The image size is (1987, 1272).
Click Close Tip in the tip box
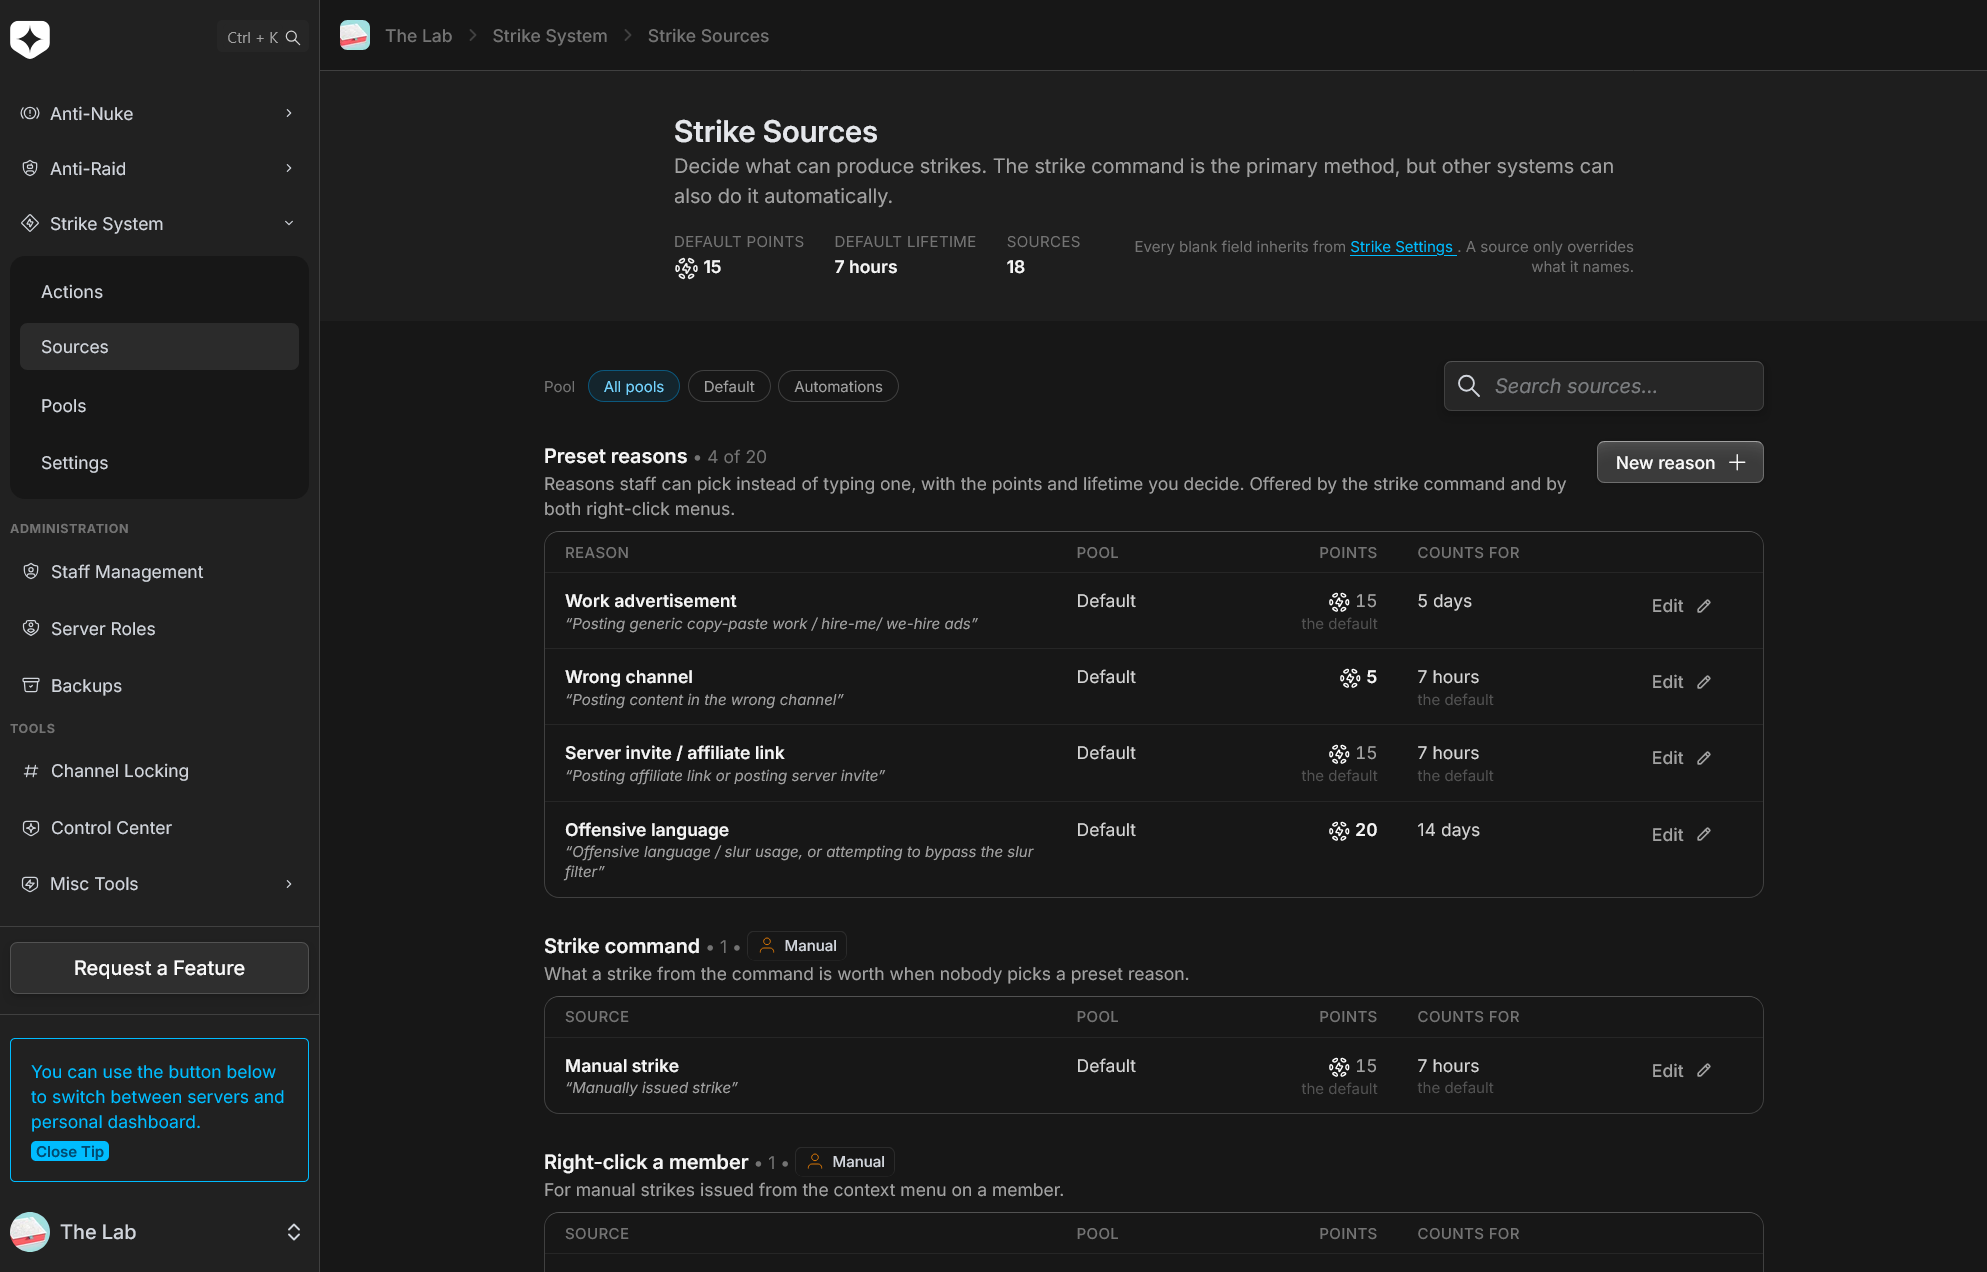pos(70,1151)
